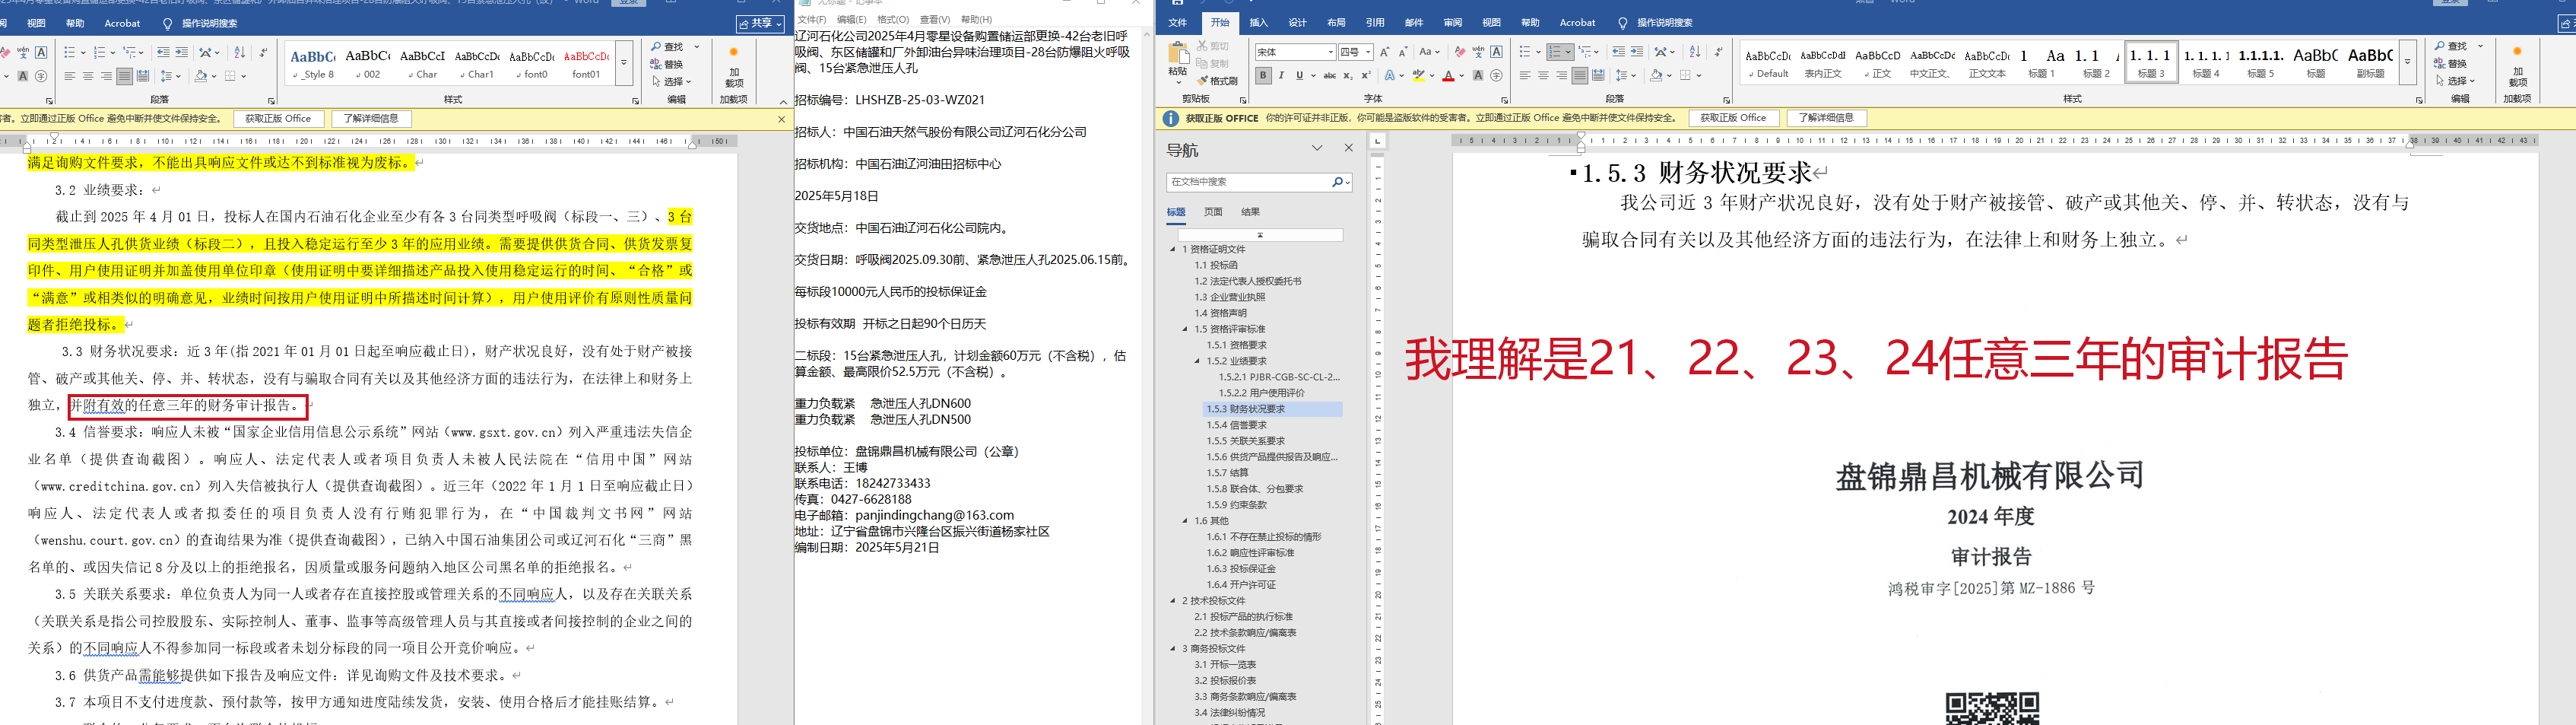This screenshot has width=2576, height=725.
Task: Show paragraph marks in right Word ribbon
Action: point(1718,52)
